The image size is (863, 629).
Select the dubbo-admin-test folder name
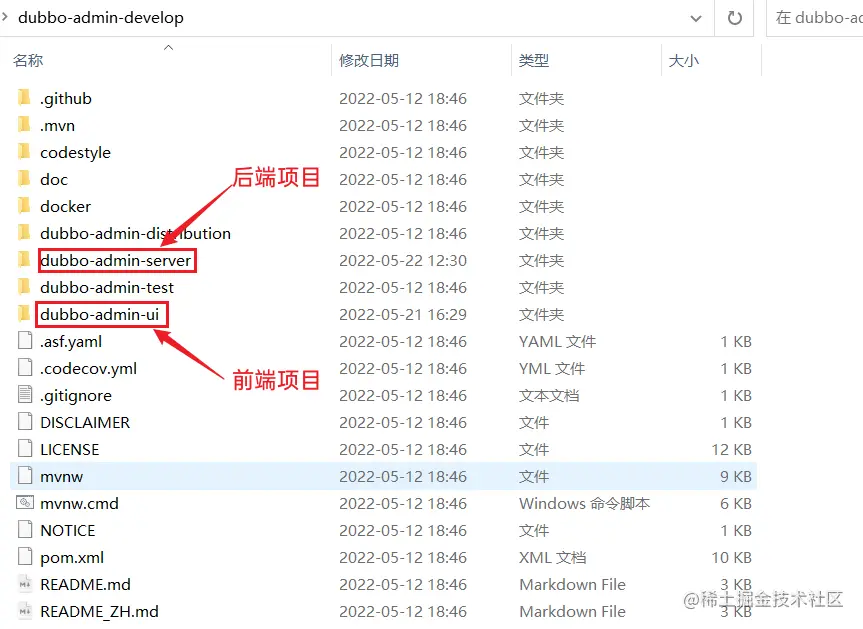107,287
